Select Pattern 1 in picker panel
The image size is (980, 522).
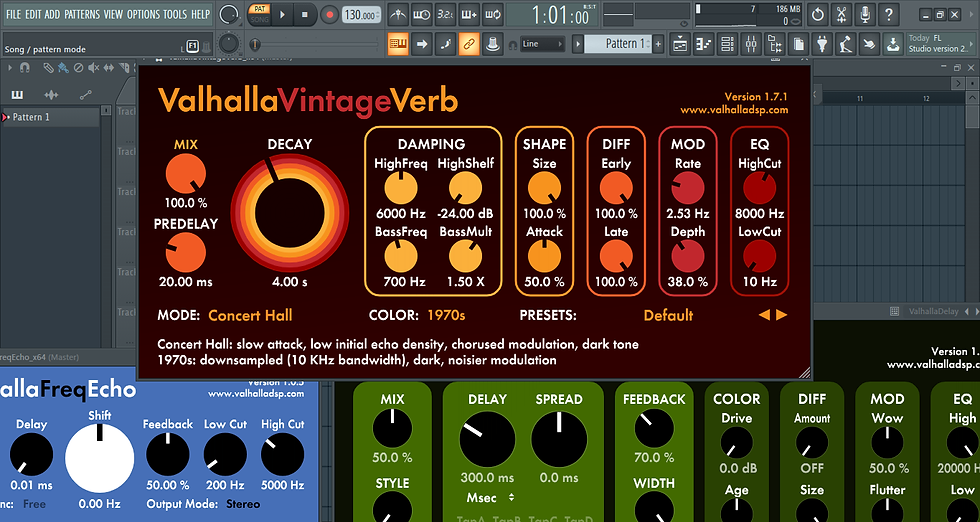point(50,117)
